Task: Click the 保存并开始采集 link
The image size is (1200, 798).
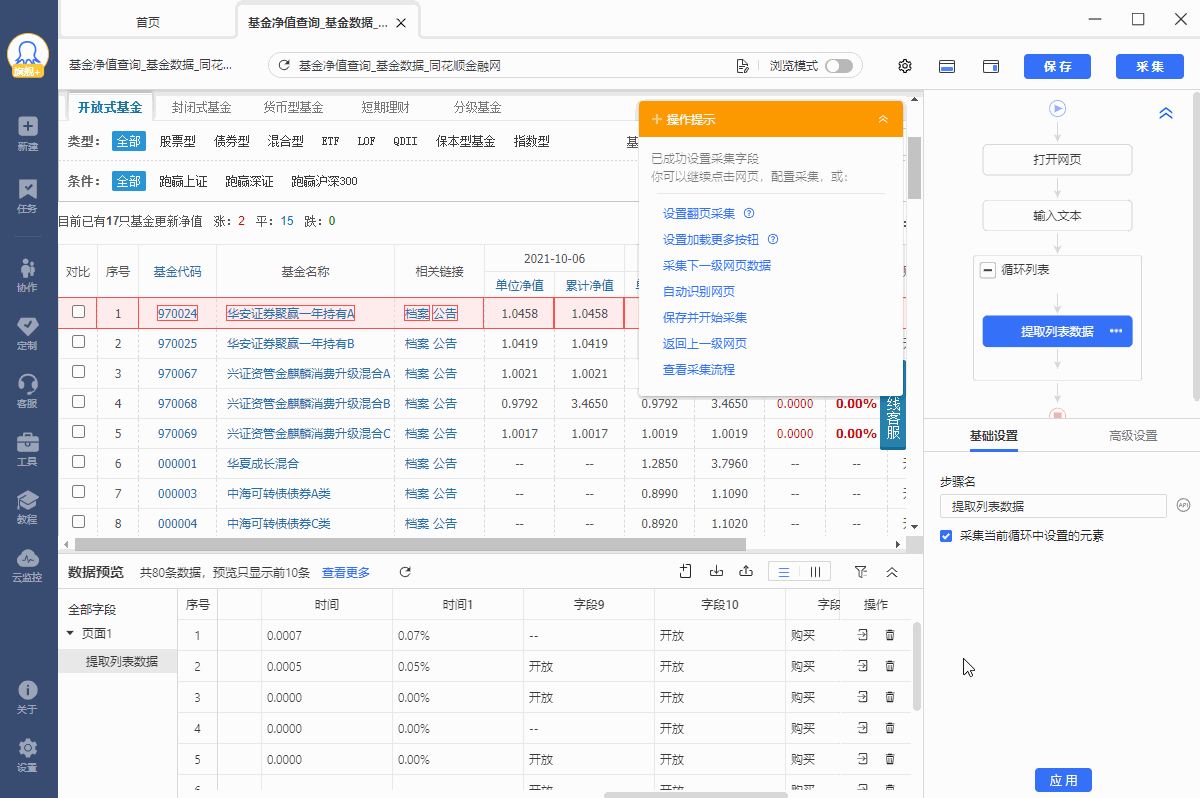Action: pyautogui.click(x=705, y=317)
